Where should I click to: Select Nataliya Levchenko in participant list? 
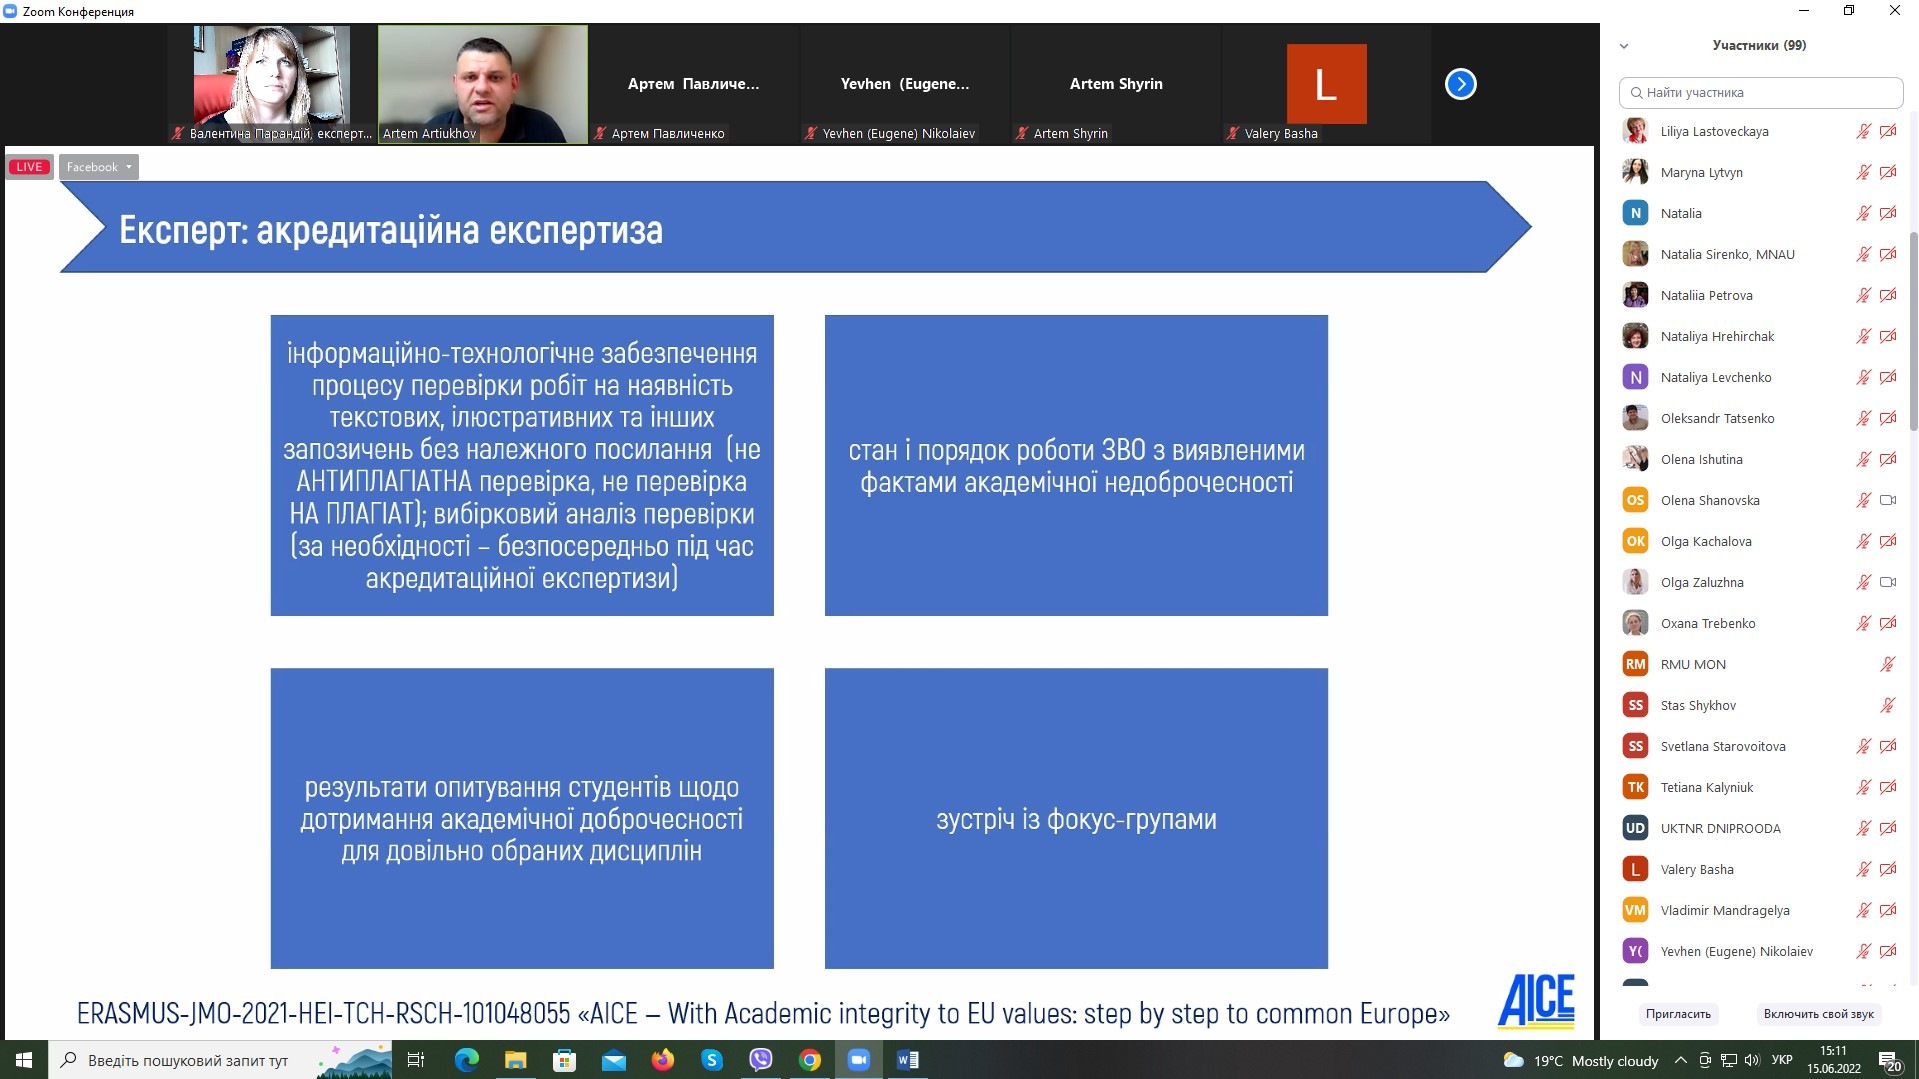[x=1760, y=377]
